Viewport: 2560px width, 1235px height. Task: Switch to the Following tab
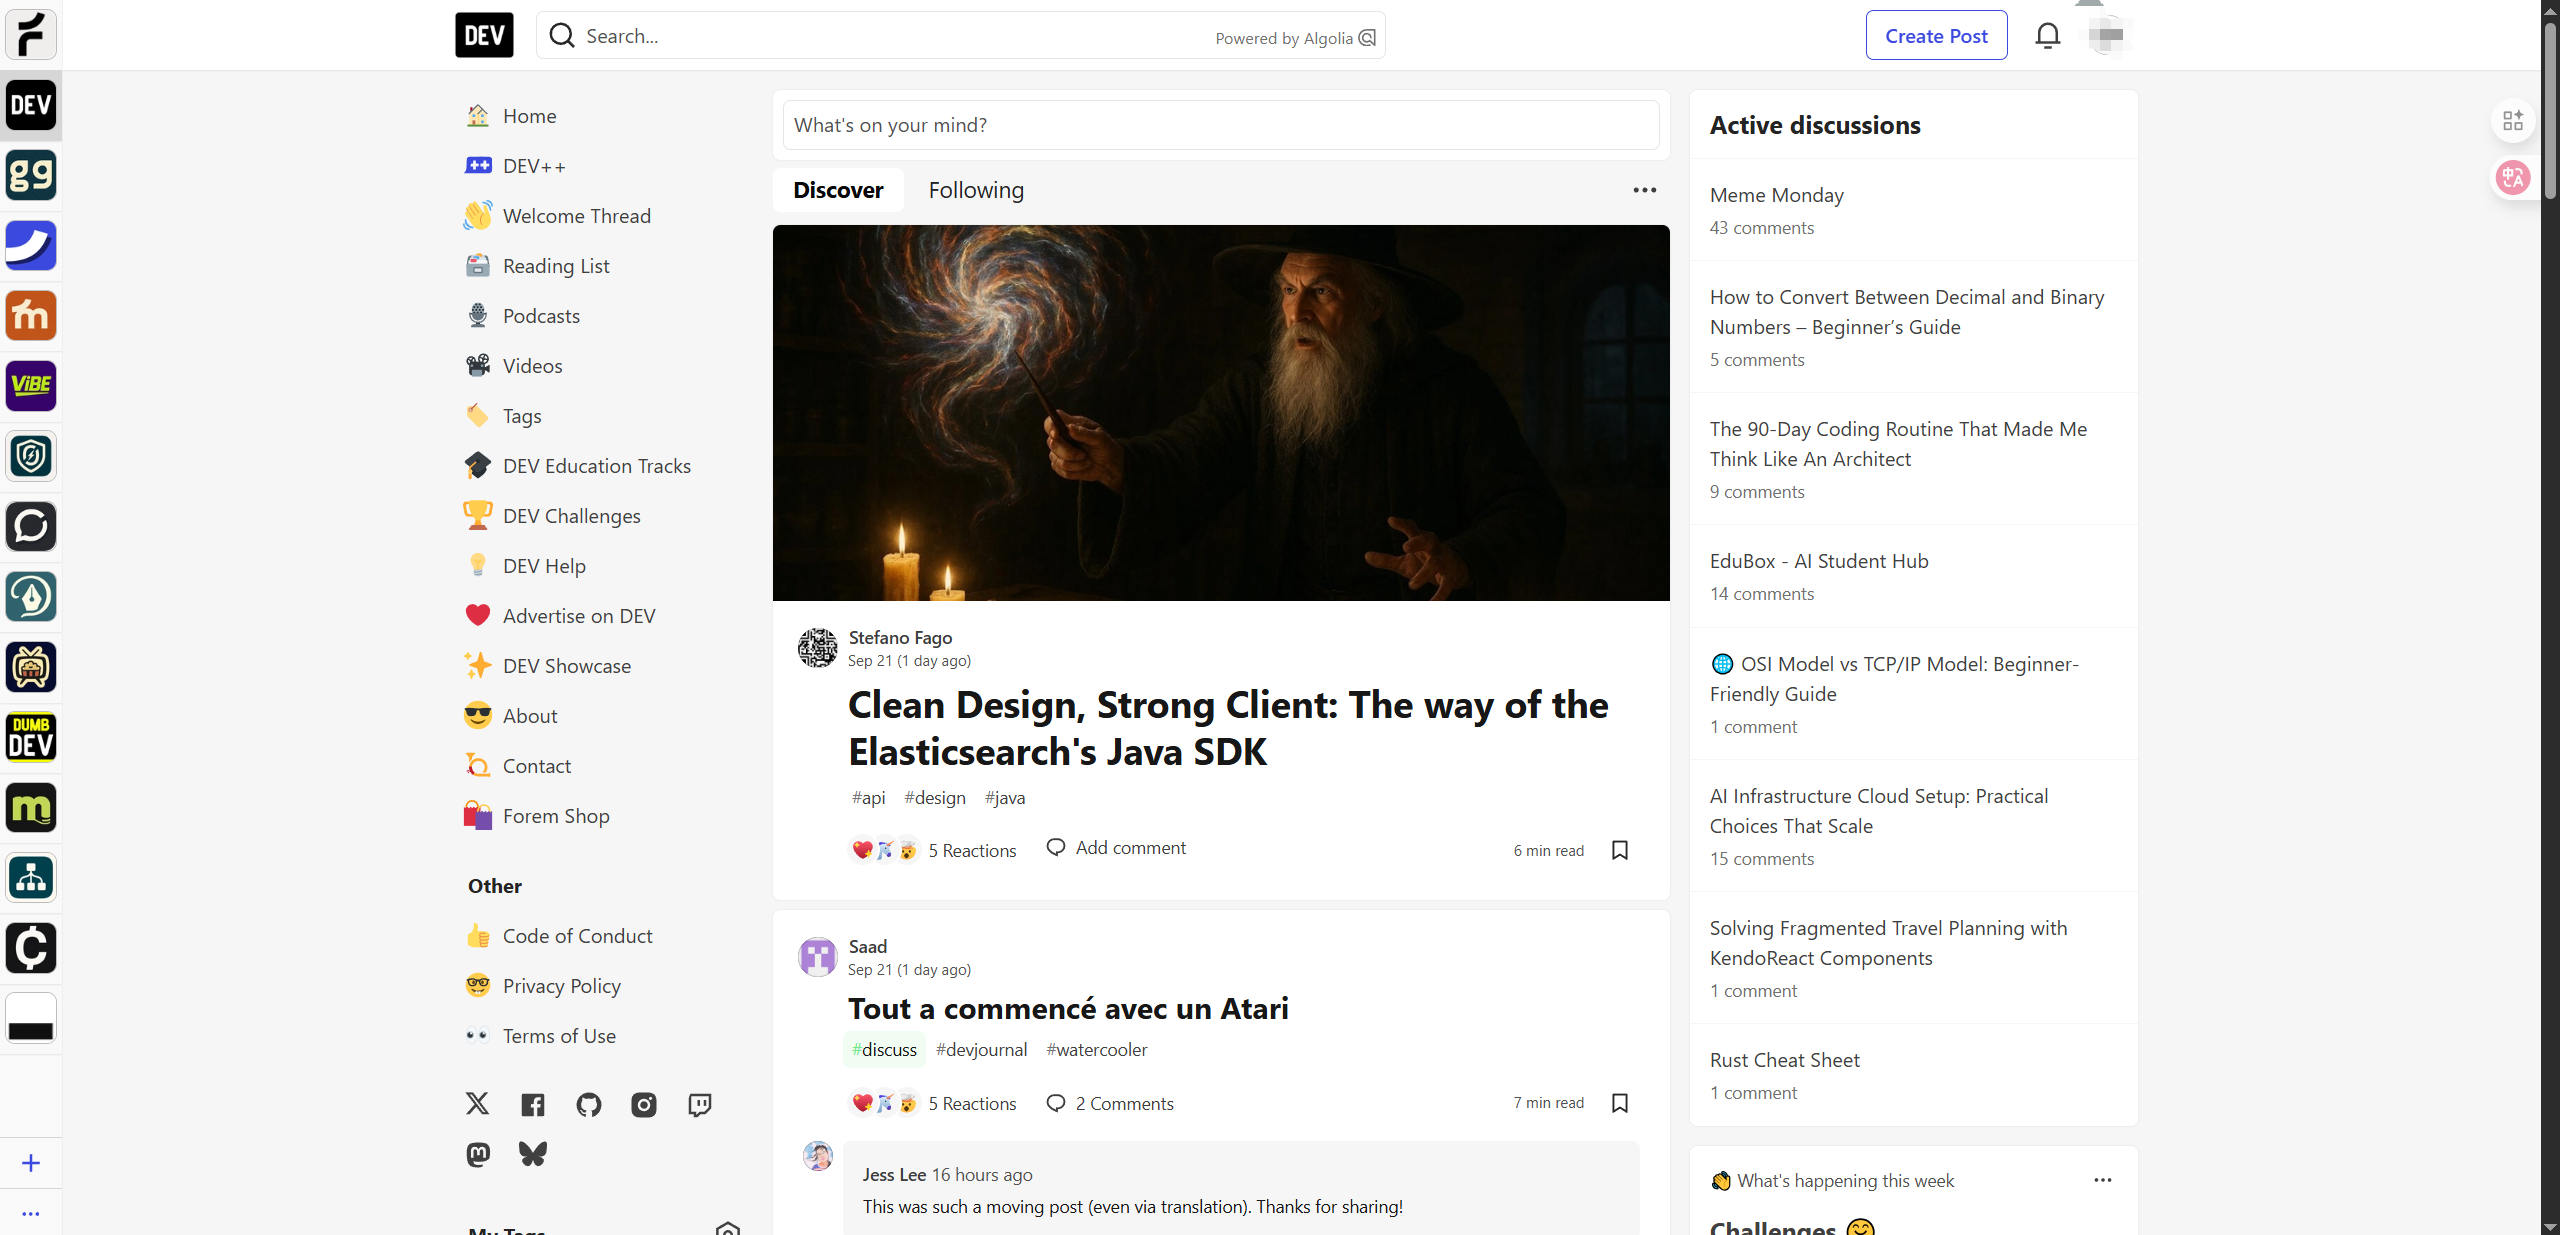(976, 190)
